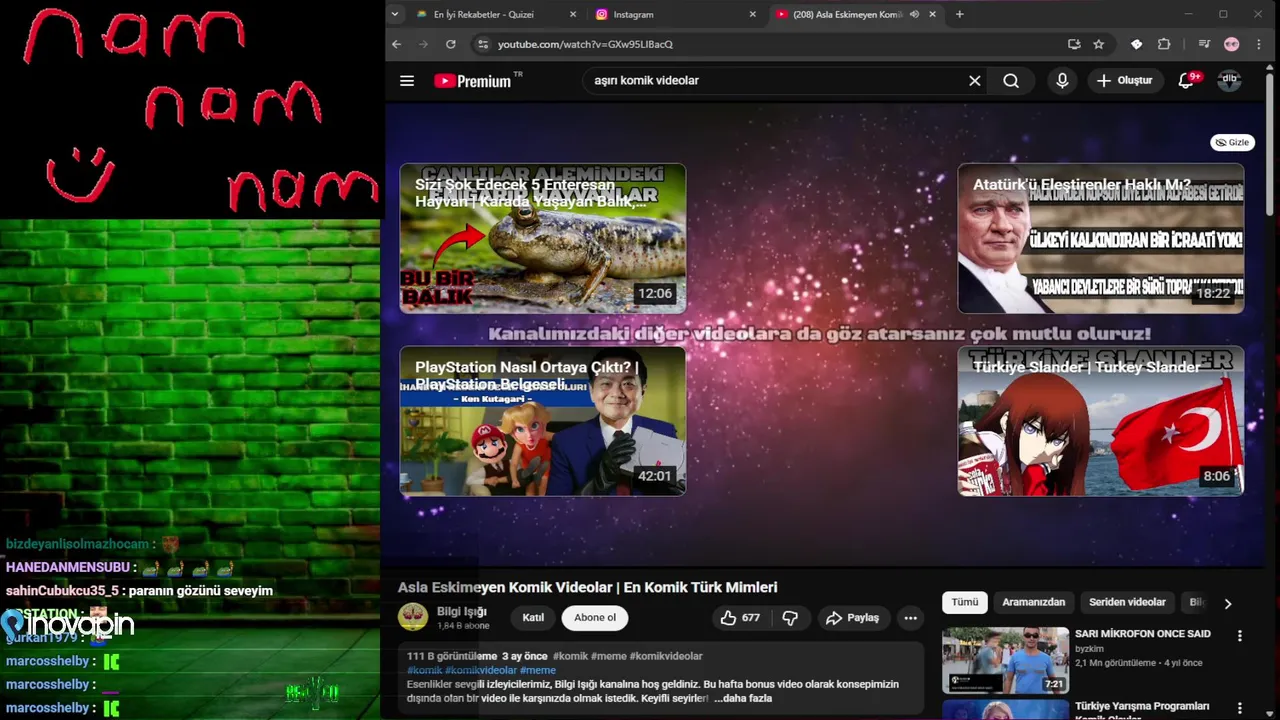This screenshot has height=720, width=1280.
Task: Install or cast icon in the address bar
Action: click(x=1074, y=44)
